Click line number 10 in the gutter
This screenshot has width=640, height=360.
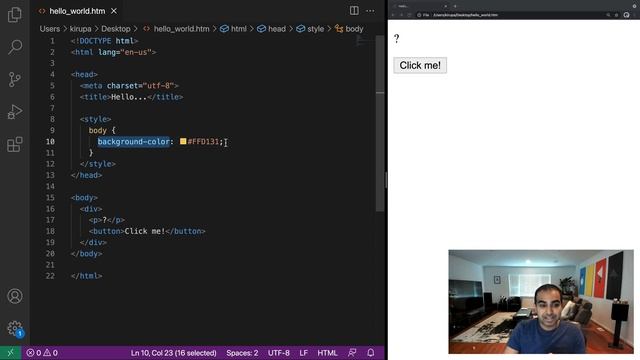(x=50, y=141)
